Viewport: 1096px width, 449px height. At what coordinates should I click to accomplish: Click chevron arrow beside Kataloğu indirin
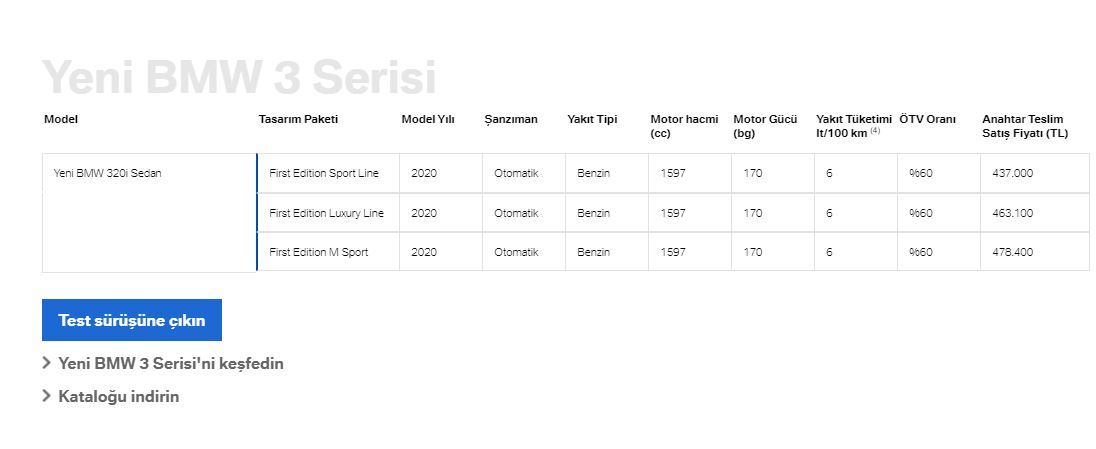[47, 396]
